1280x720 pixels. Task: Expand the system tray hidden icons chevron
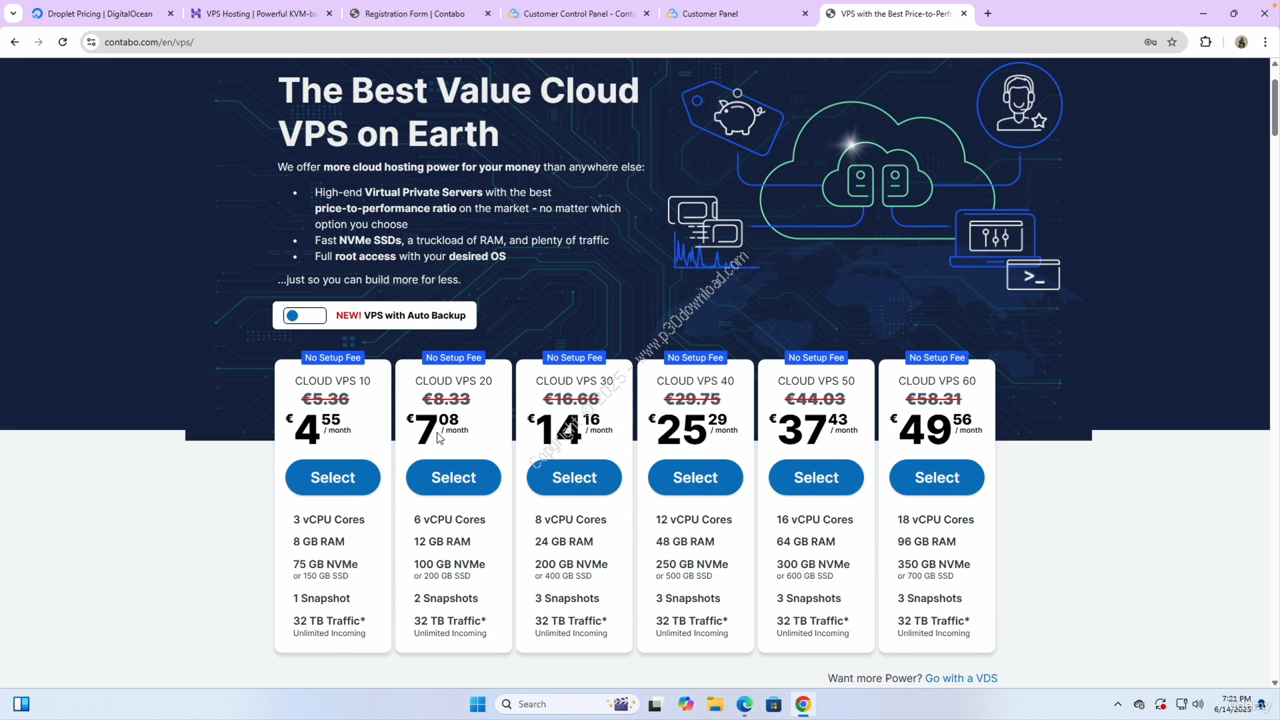(x=1118, y=704)
